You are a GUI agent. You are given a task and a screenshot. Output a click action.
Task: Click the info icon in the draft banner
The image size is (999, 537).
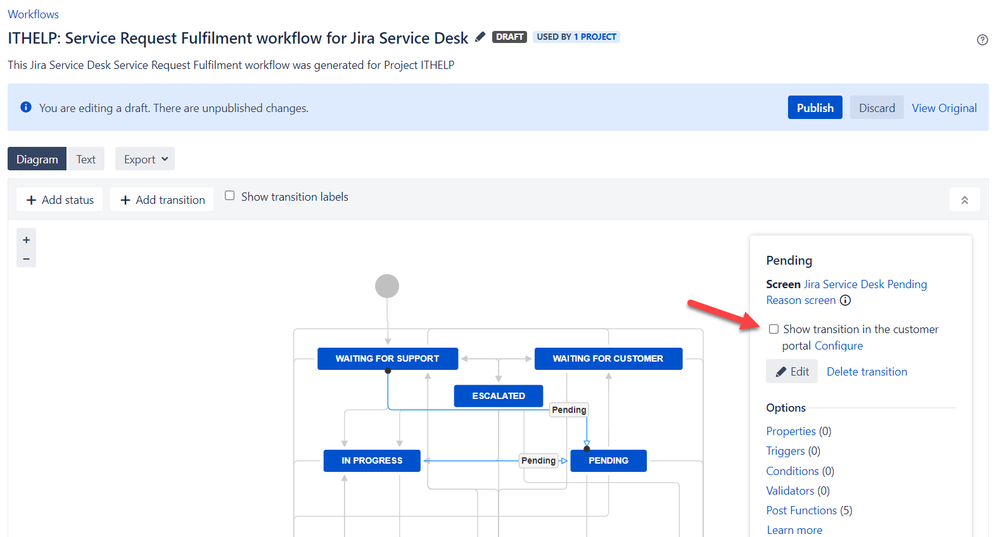(25, 107)
